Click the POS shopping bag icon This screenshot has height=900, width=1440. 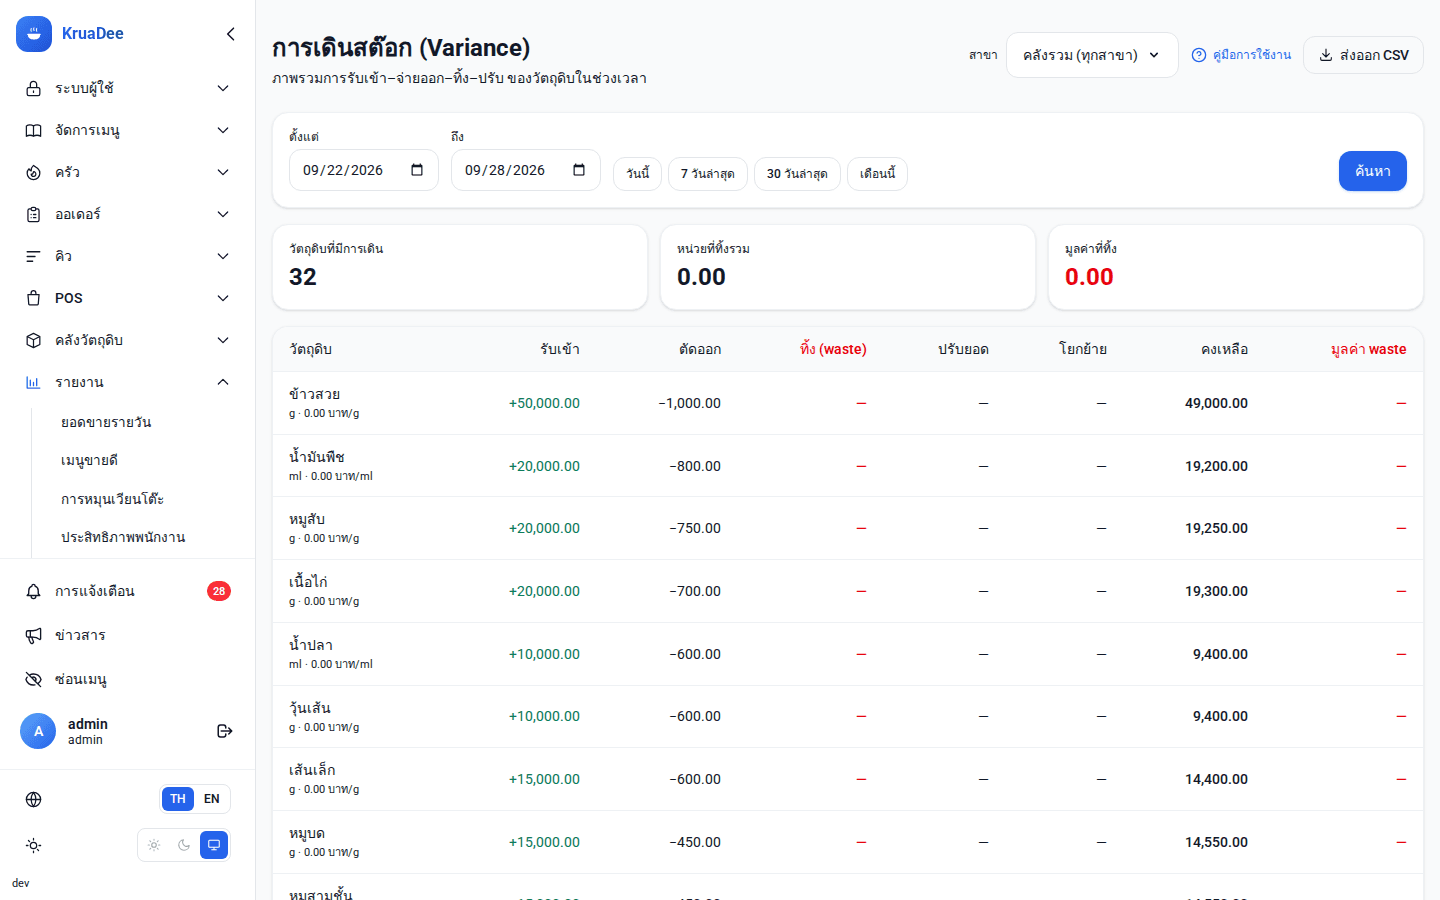(33, 298)
